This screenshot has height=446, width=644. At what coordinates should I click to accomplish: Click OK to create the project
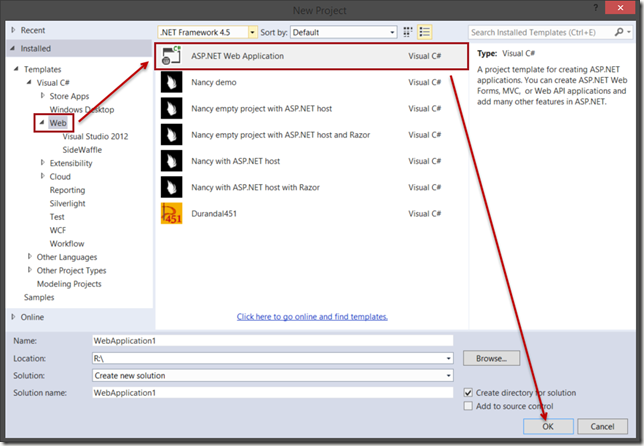click(x=548, y=426)
